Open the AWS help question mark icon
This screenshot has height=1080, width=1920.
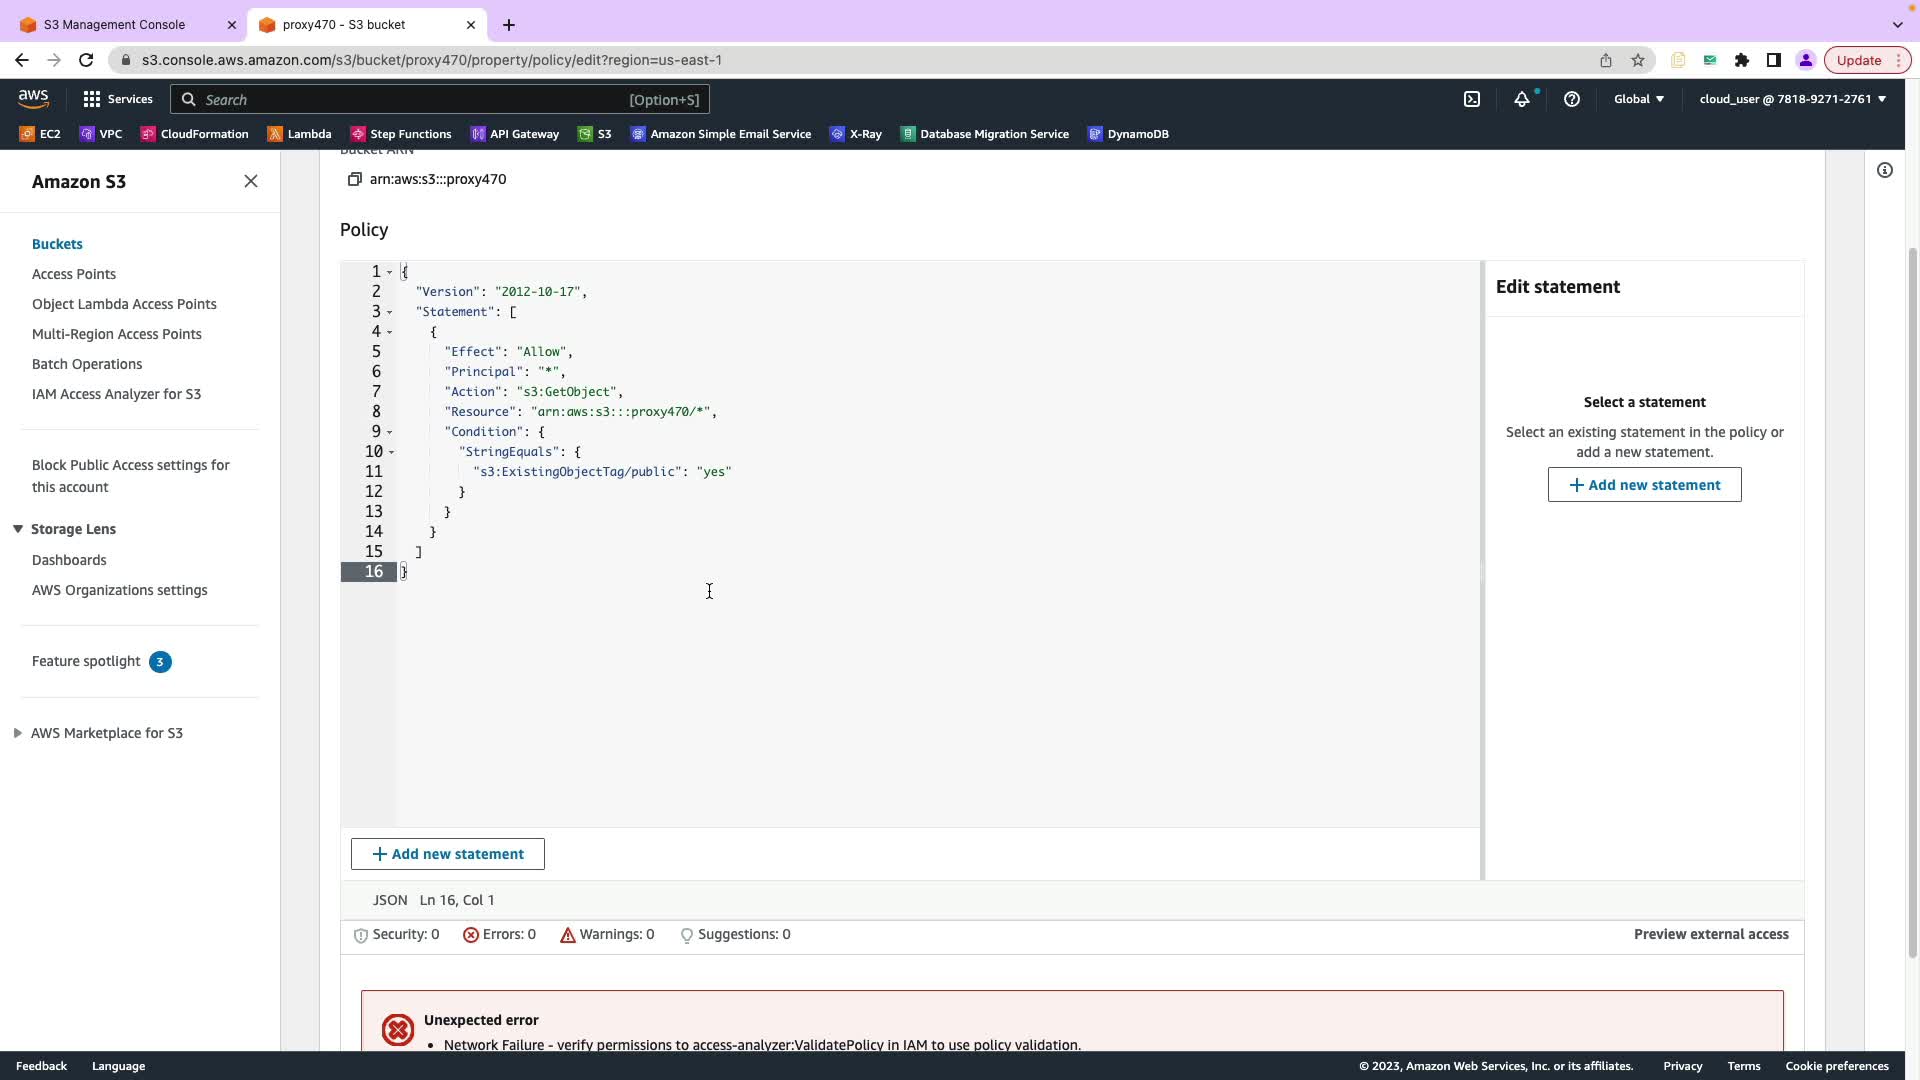click(1571, 99)
